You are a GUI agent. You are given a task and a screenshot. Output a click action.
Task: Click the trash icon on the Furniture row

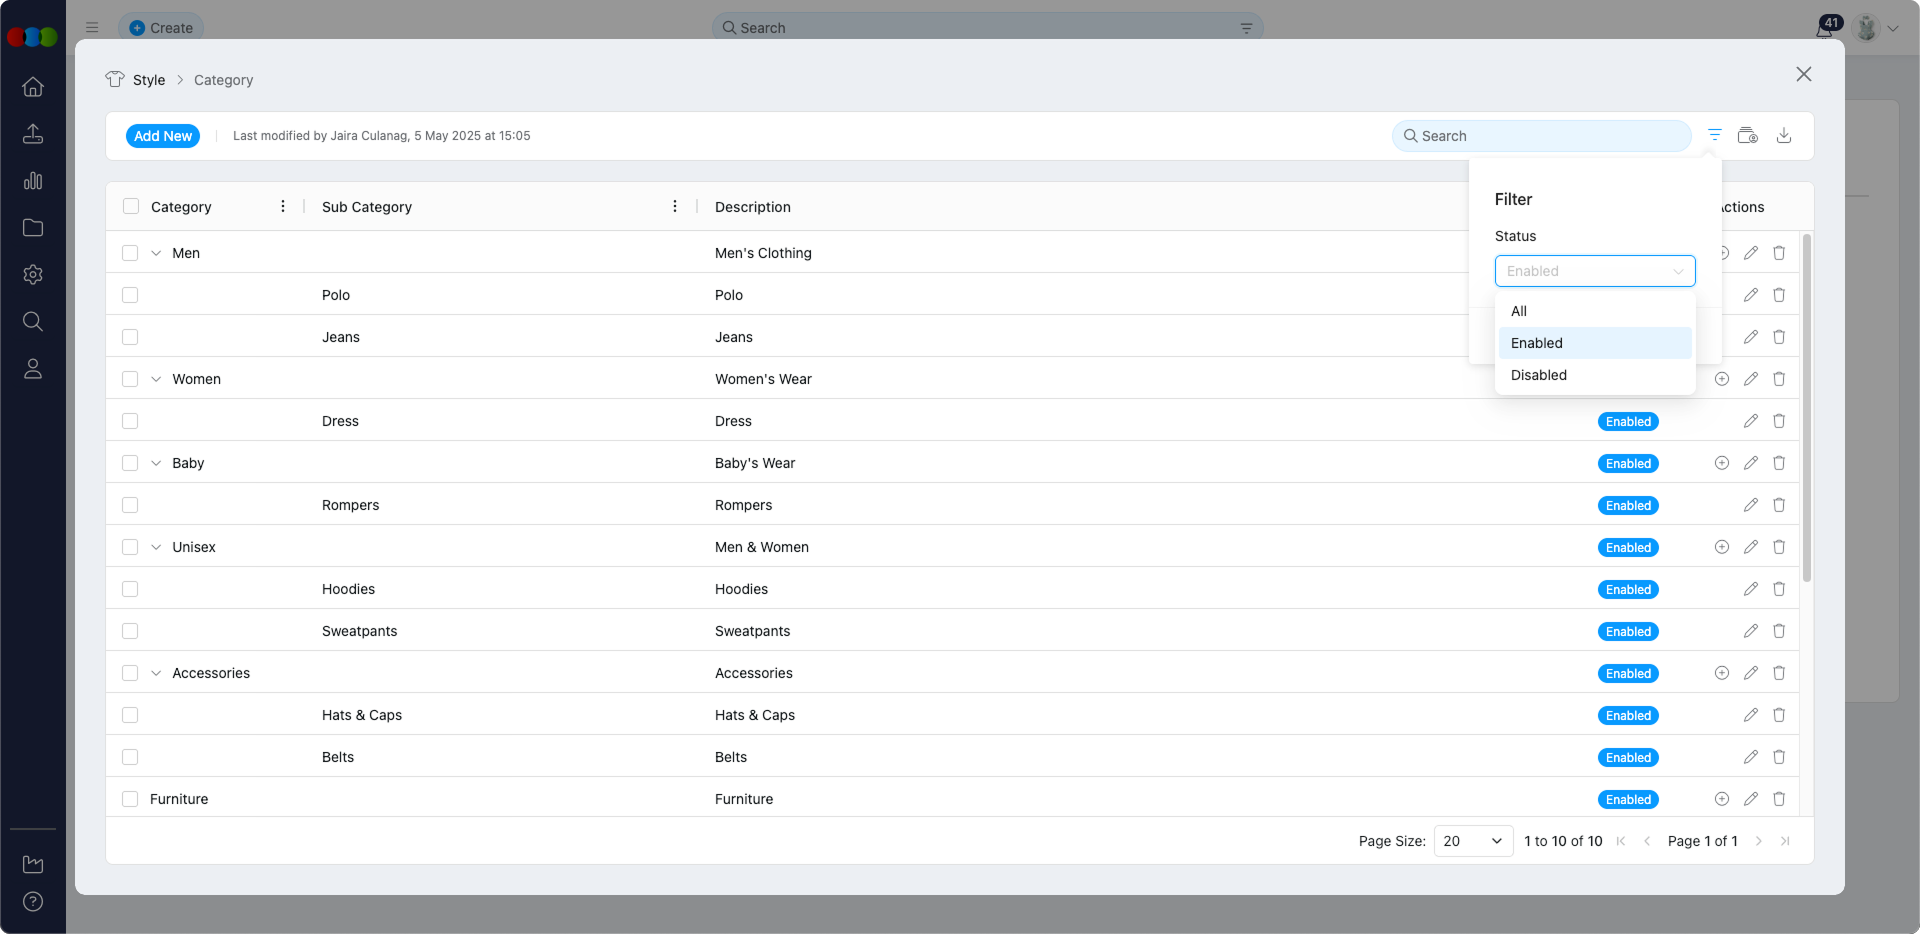(1779, 799)
